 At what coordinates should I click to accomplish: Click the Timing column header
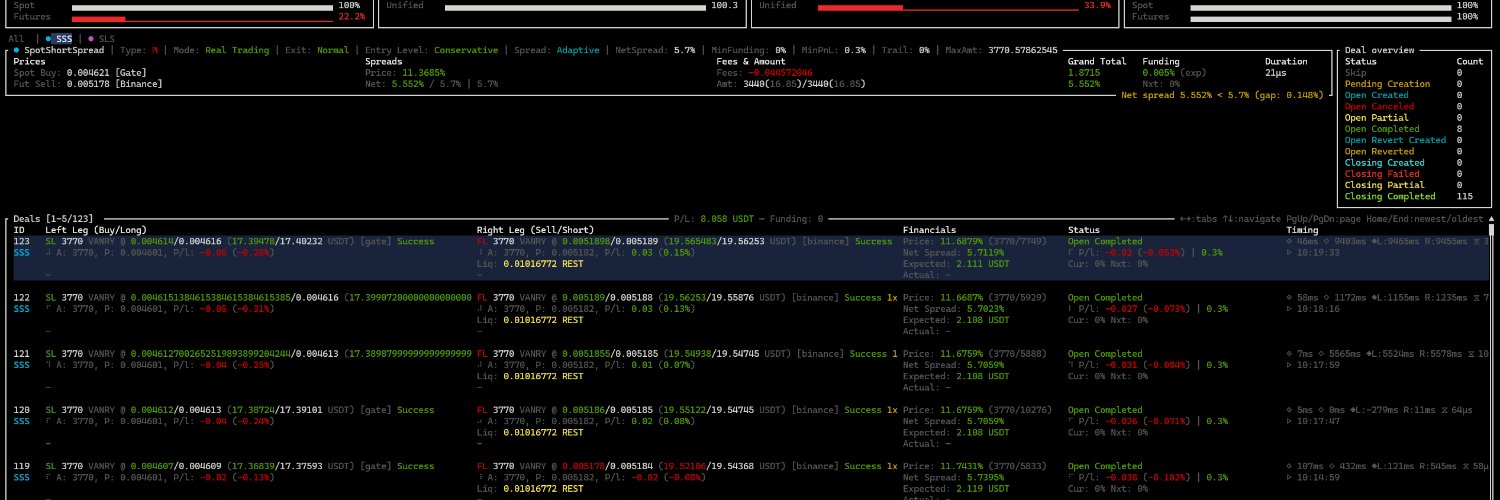[x=1302, y=230]
